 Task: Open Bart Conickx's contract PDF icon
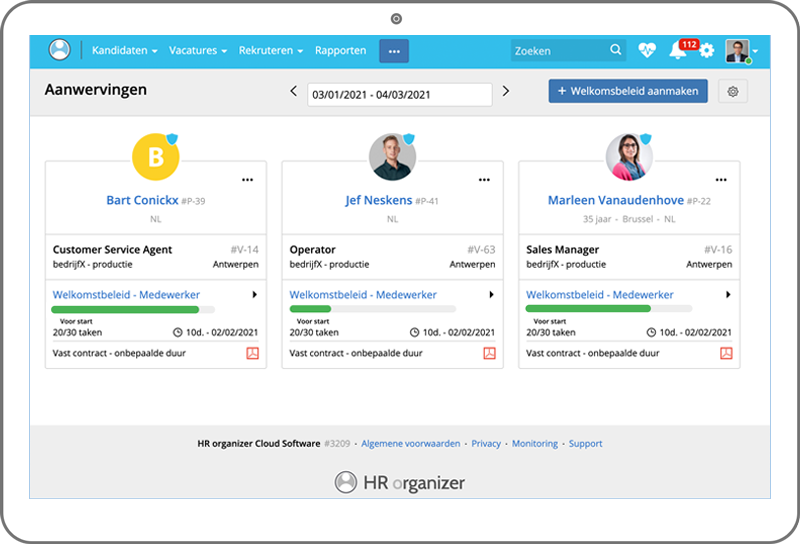[x=253, y=353]
